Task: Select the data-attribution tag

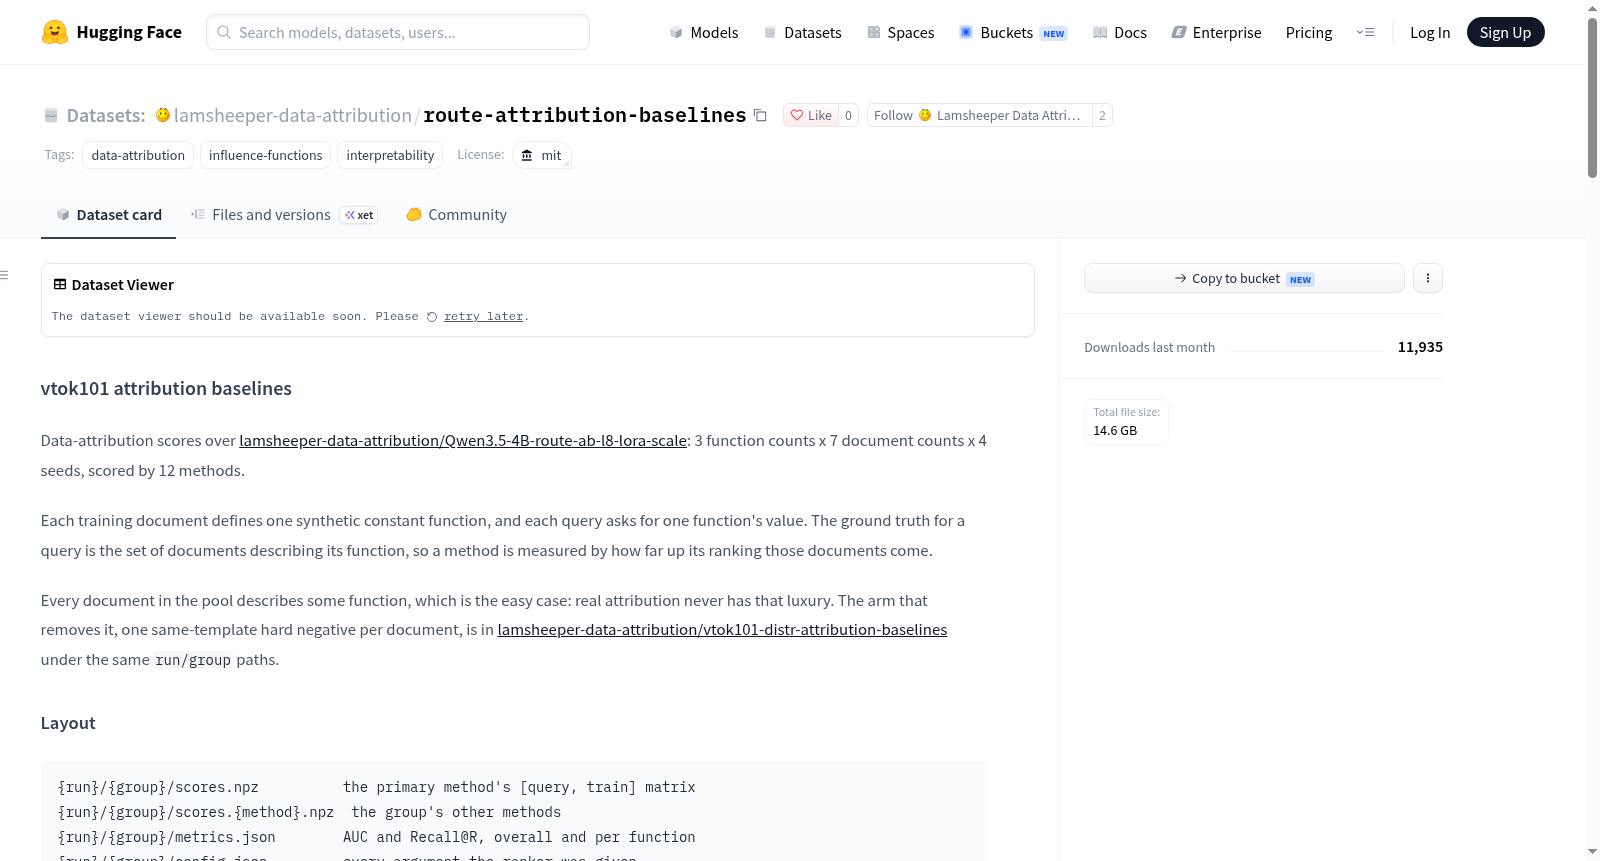Action: (138, 155)
